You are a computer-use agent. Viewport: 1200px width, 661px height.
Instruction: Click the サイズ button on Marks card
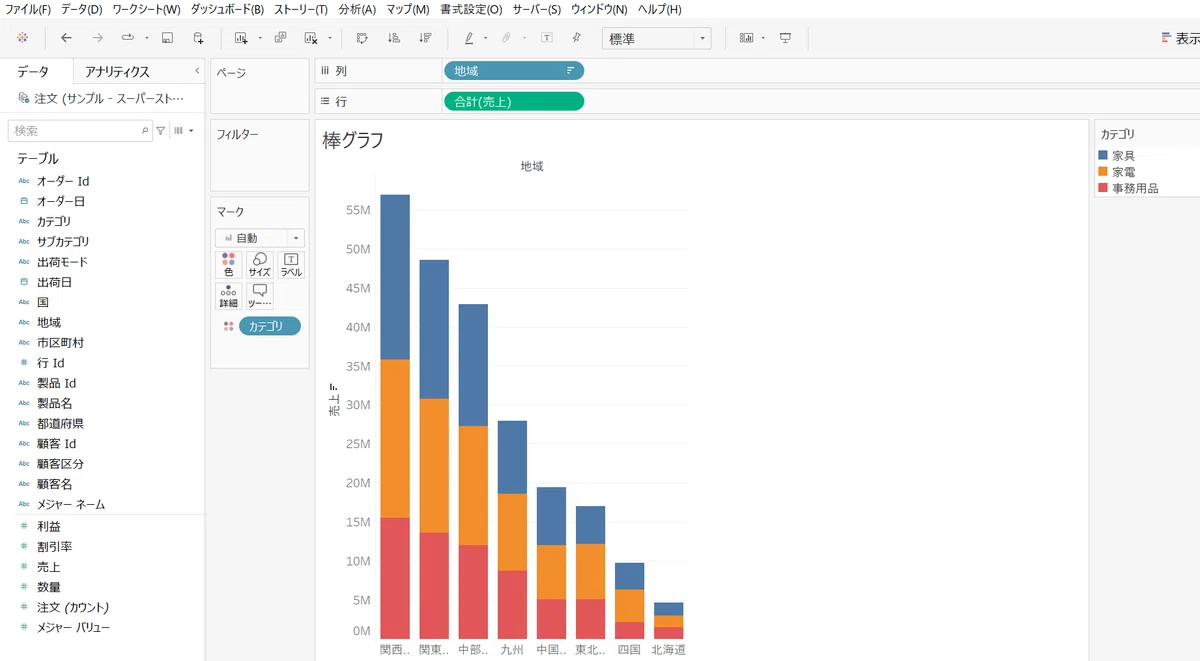(260, 265)
